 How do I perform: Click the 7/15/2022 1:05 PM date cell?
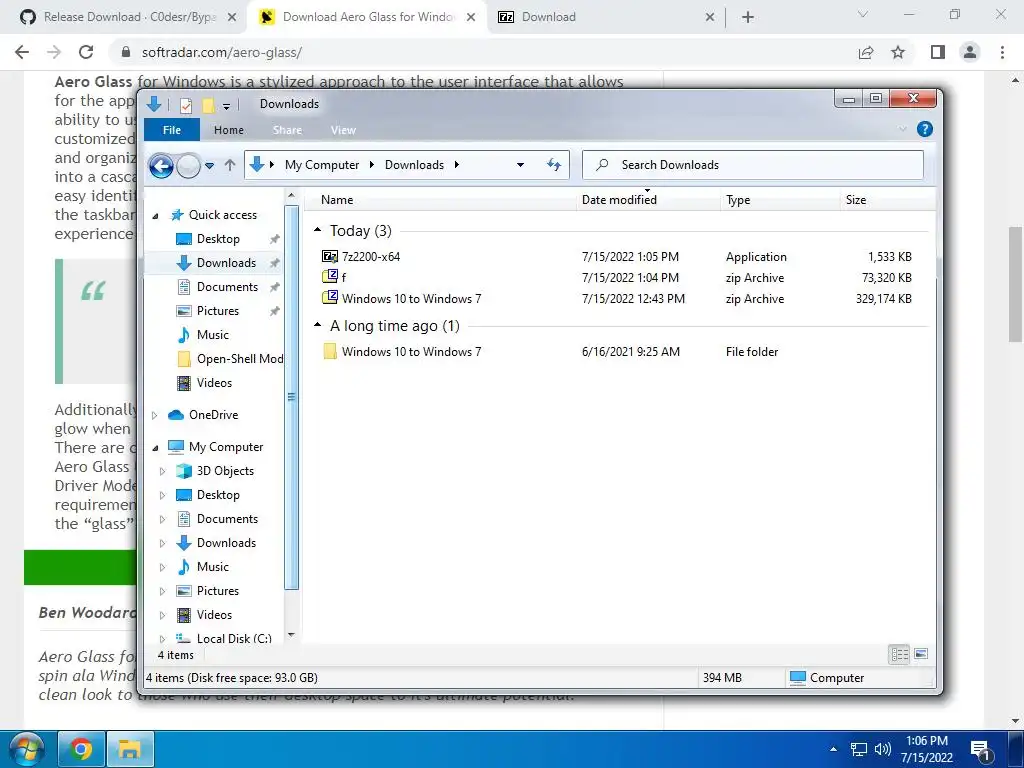pos(630,257)
